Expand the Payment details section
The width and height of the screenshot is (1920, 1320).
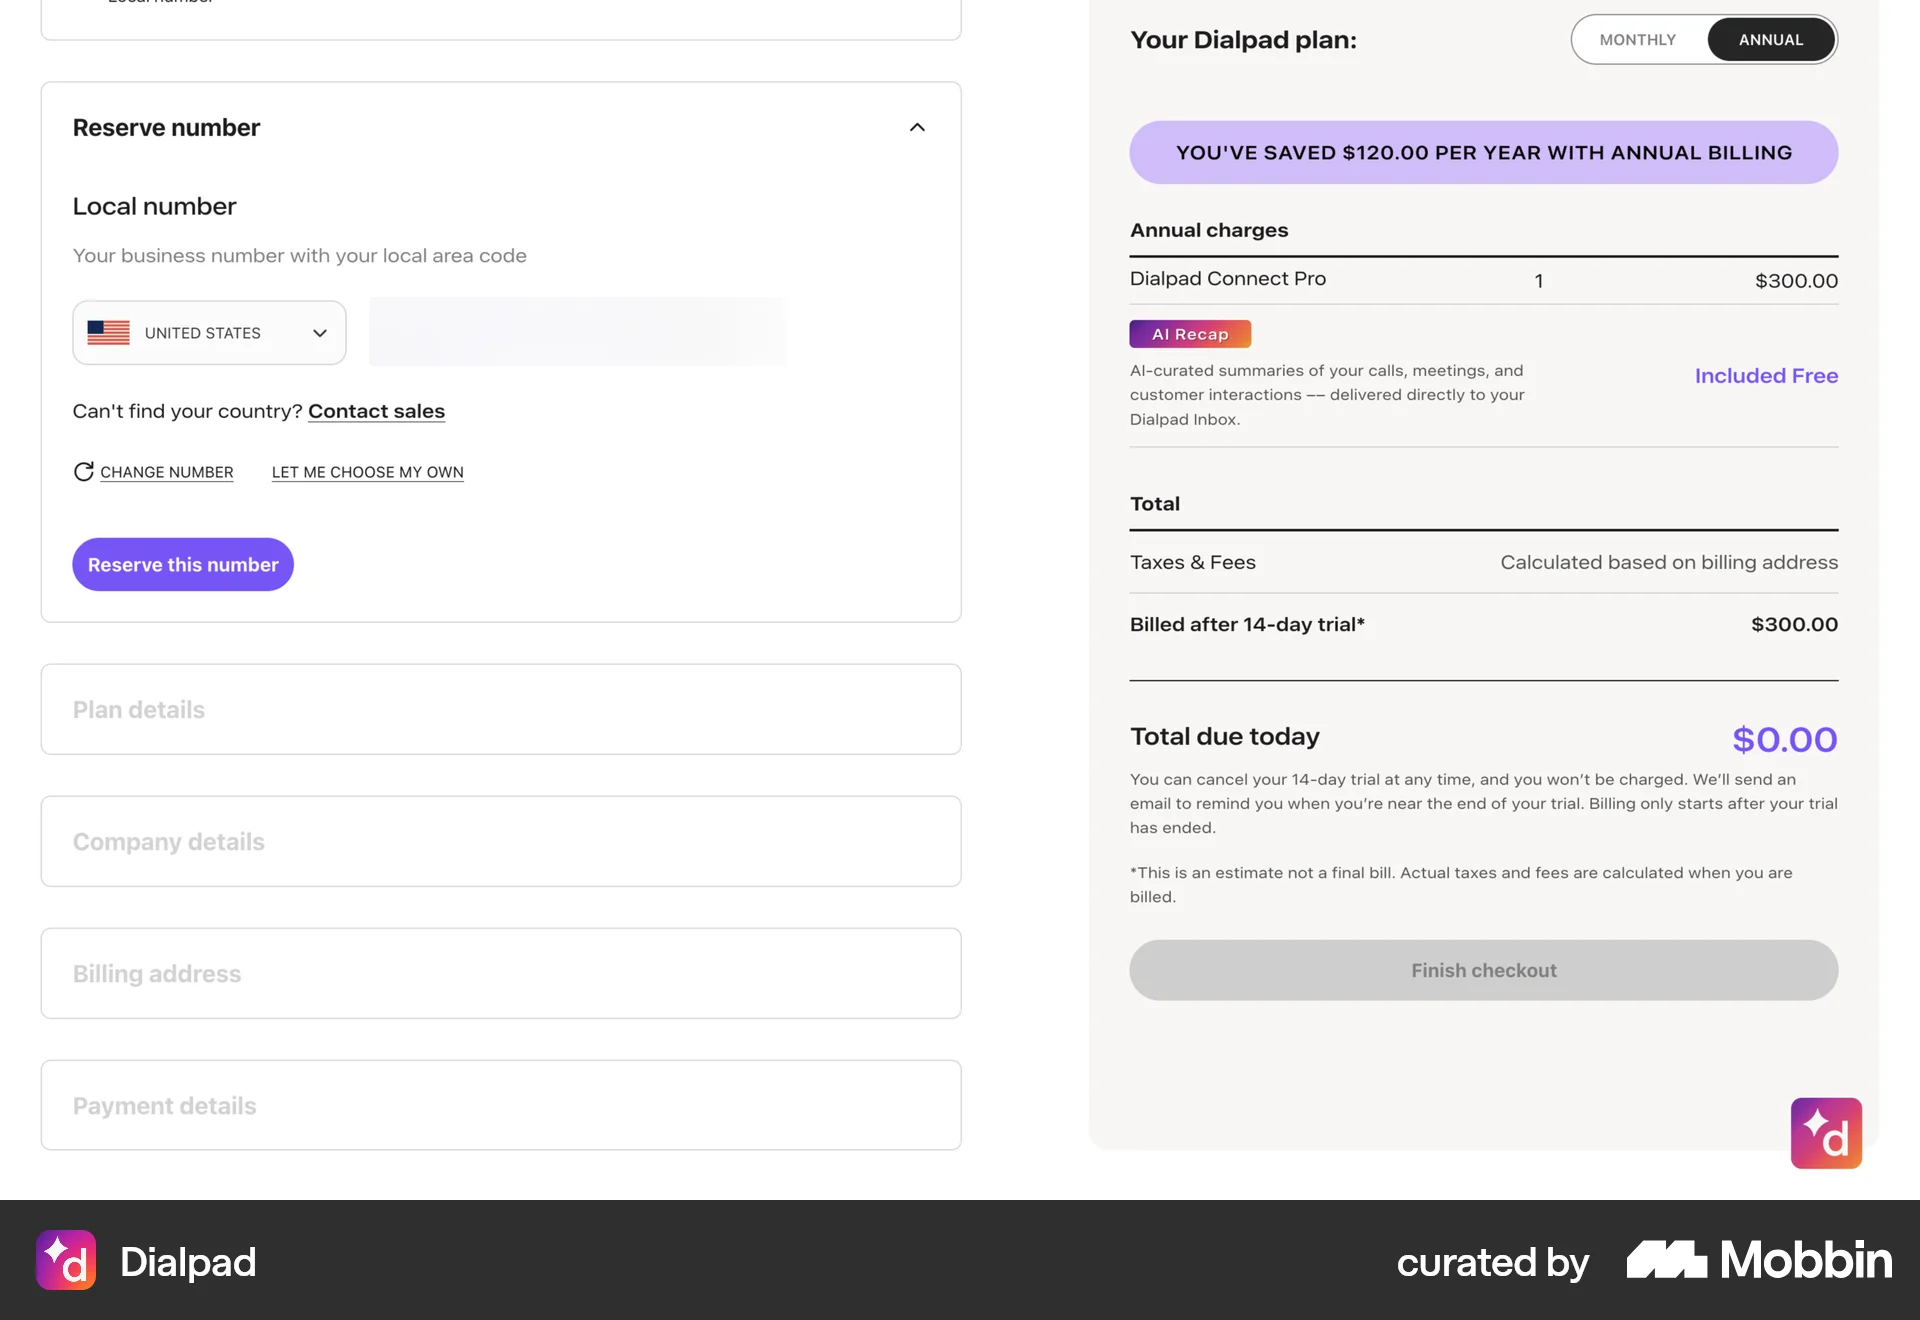coord(500,1105)
